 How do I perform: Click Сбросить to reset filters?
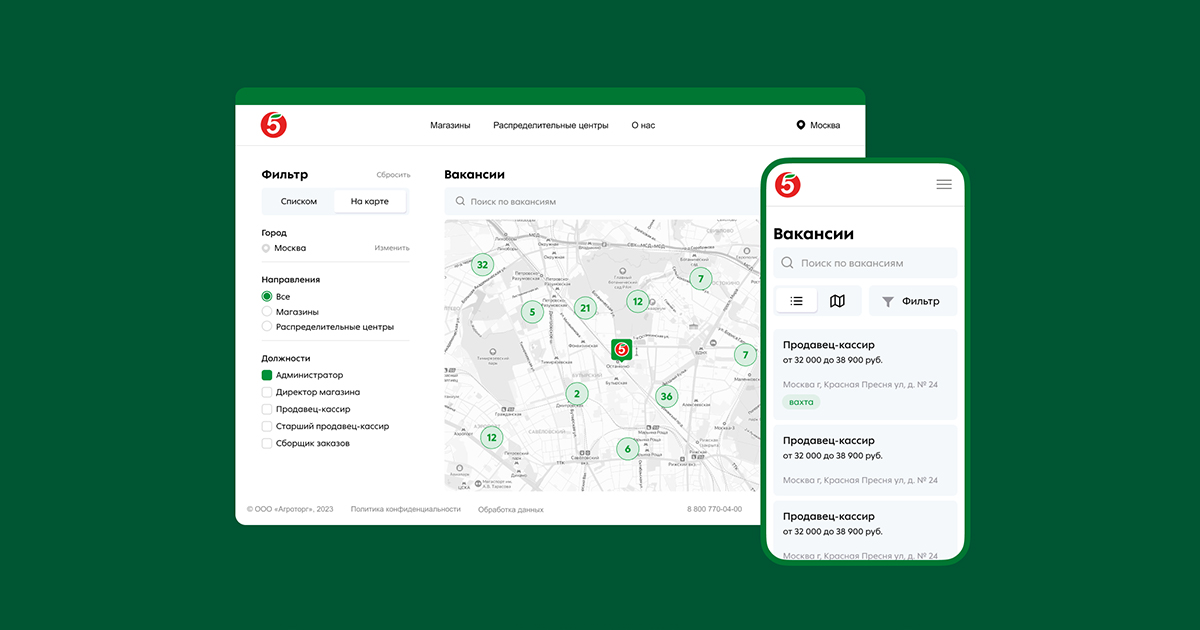393,175
